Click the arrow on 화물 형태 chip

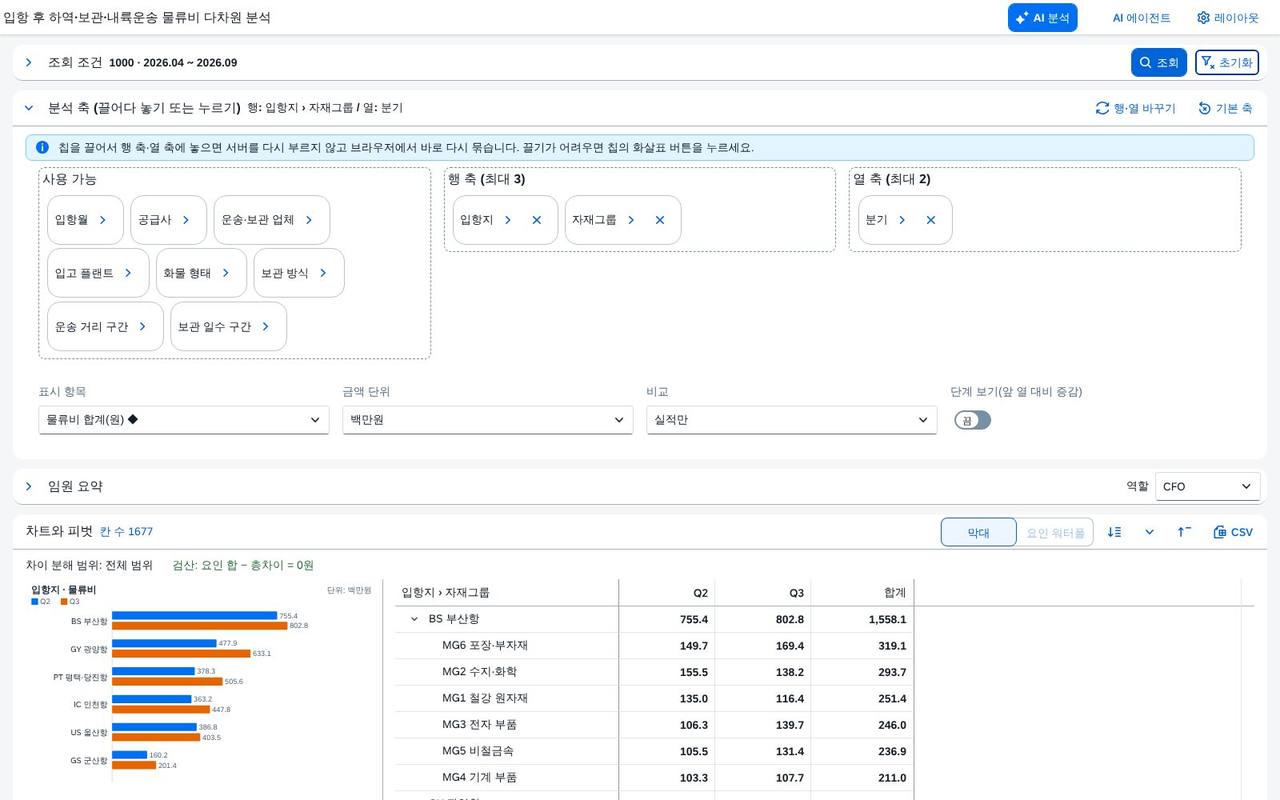pyautogui.click(x=226, y=273)
